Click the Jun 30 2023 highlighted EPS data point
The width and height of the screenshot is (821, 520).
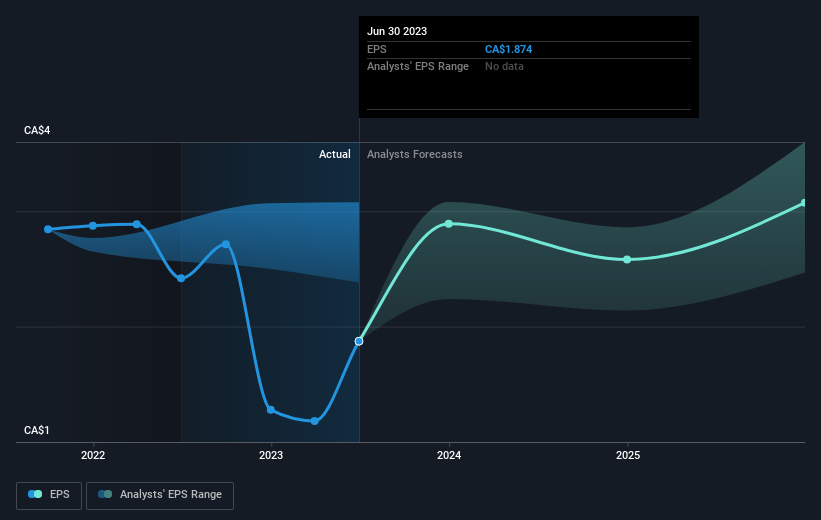359,341
